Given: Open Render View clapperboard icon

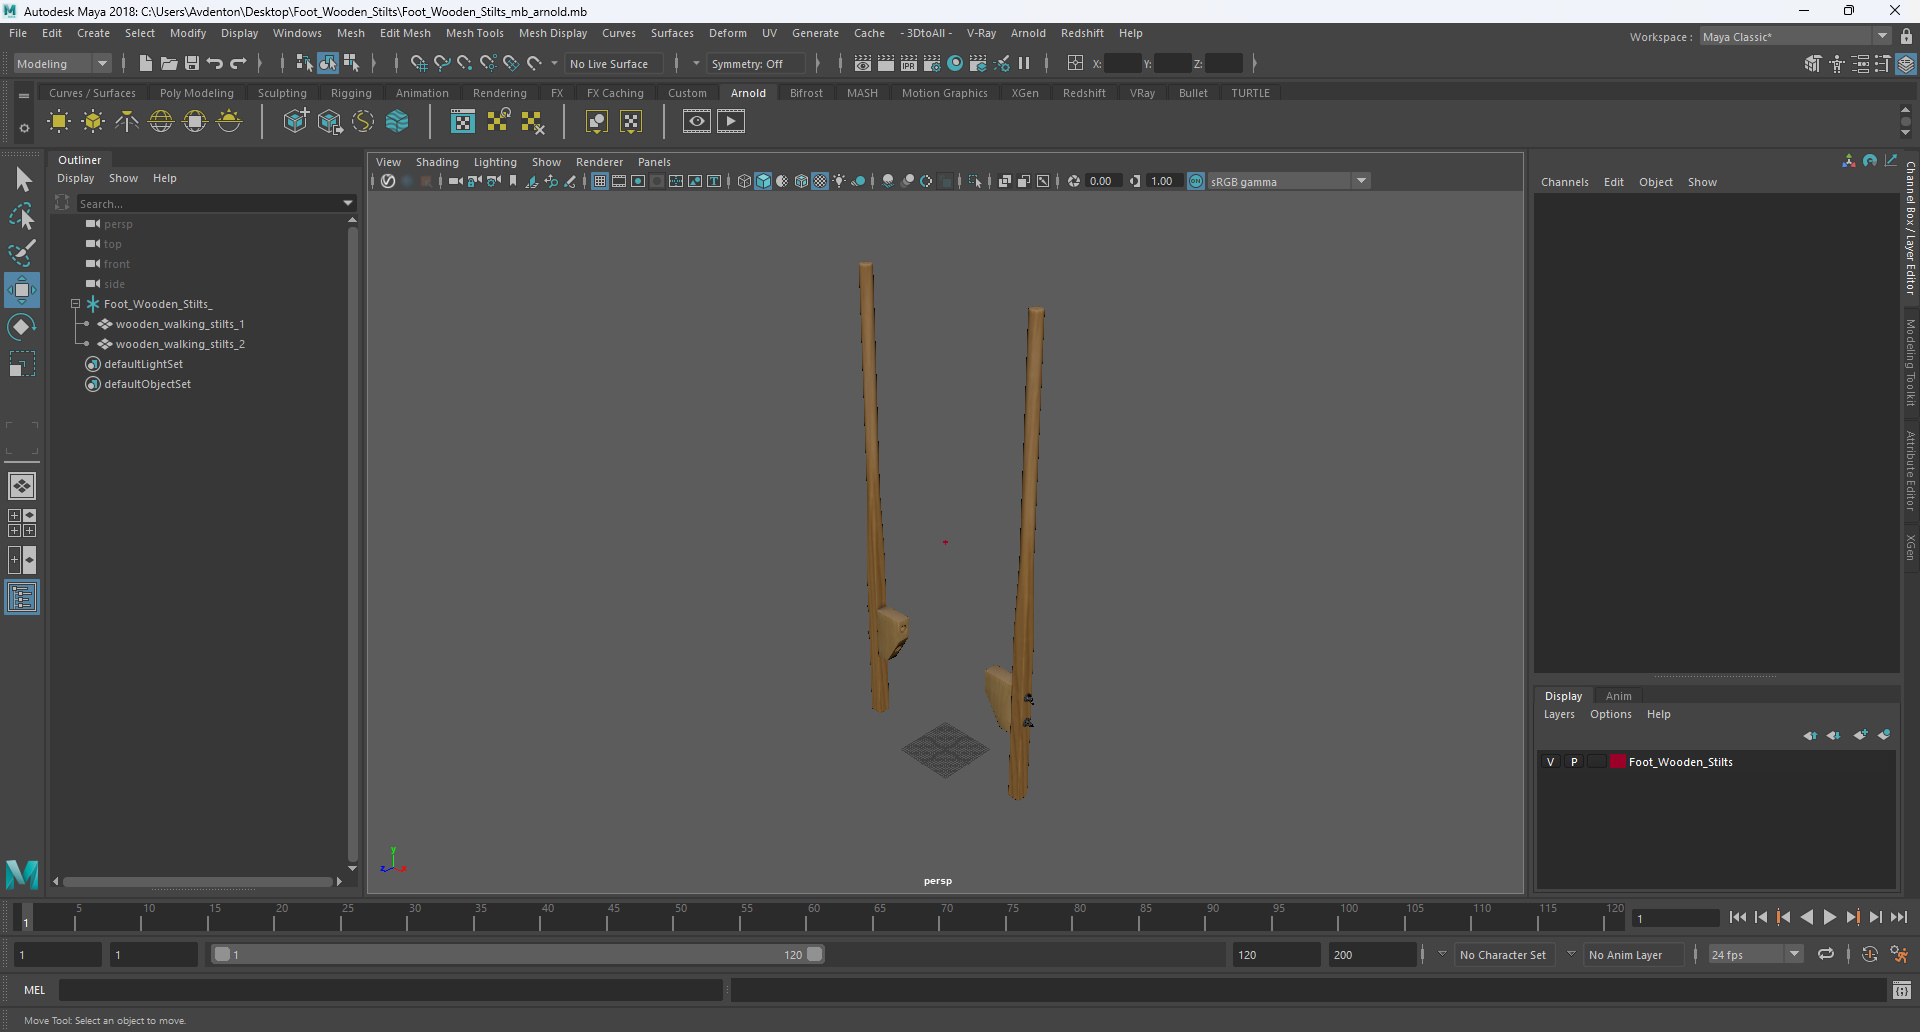Looking at the screenshot, I should click(x=863, y=63).
